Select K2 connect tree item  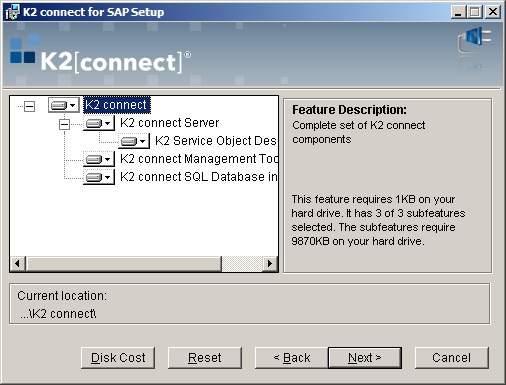click(x=117, y=105)
